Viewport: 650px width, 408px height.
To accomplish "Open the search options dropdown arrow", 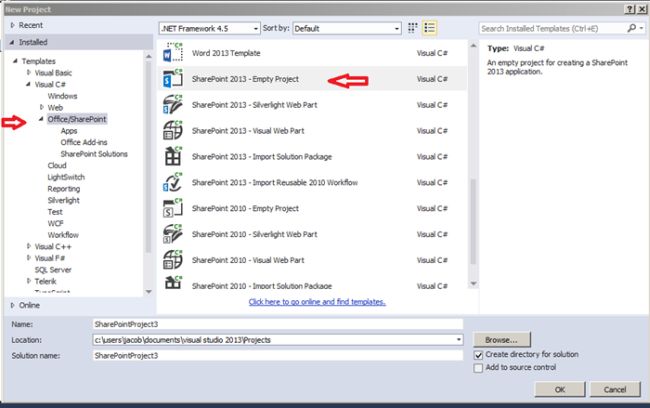I will [x=642, y=28].
